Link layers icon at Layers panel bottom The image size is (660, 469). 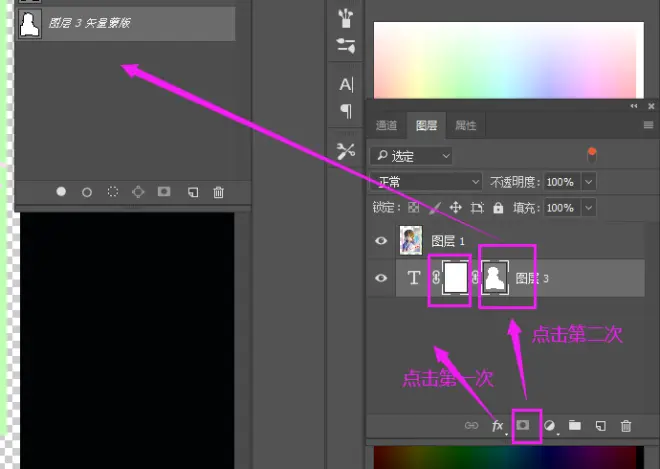pos(471,425)
